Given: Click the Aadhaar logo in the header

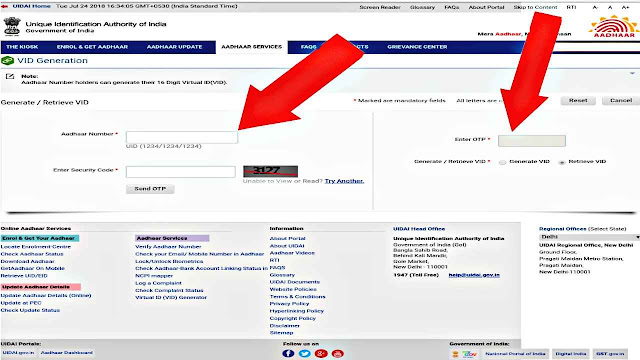Looking at the screenshot, I should pos(613,27).
